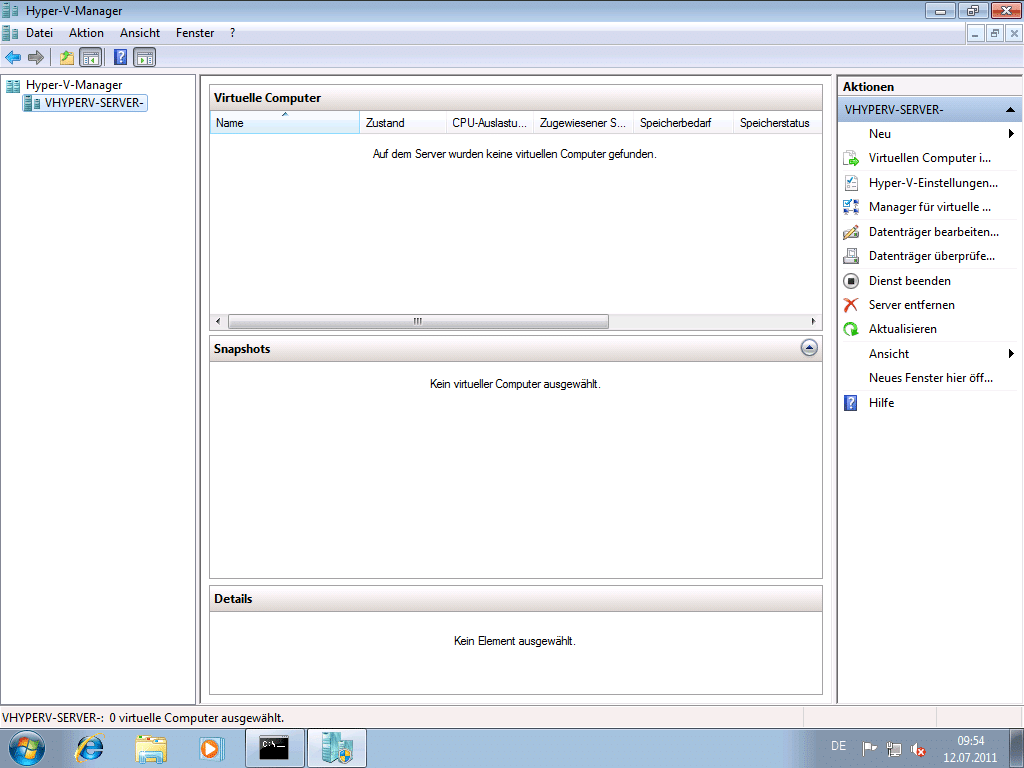Sort by Speicherstatus column header

tap(777, 123)
